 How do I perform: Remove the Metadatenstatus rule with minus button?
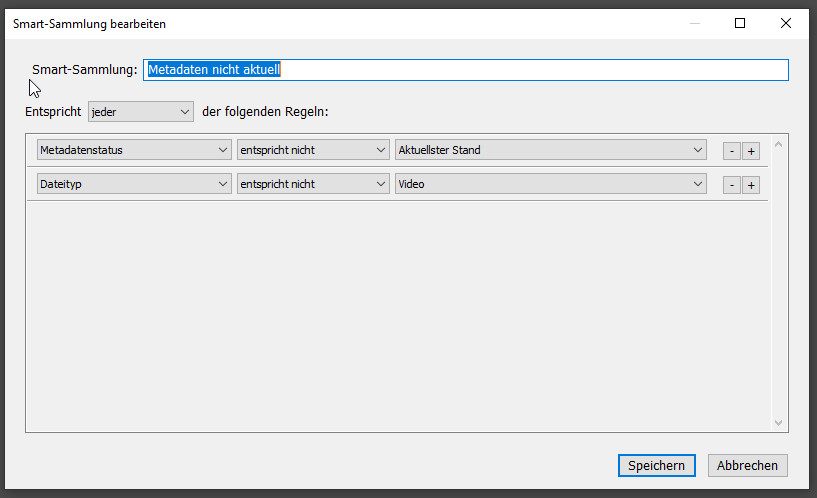(732, 151)
